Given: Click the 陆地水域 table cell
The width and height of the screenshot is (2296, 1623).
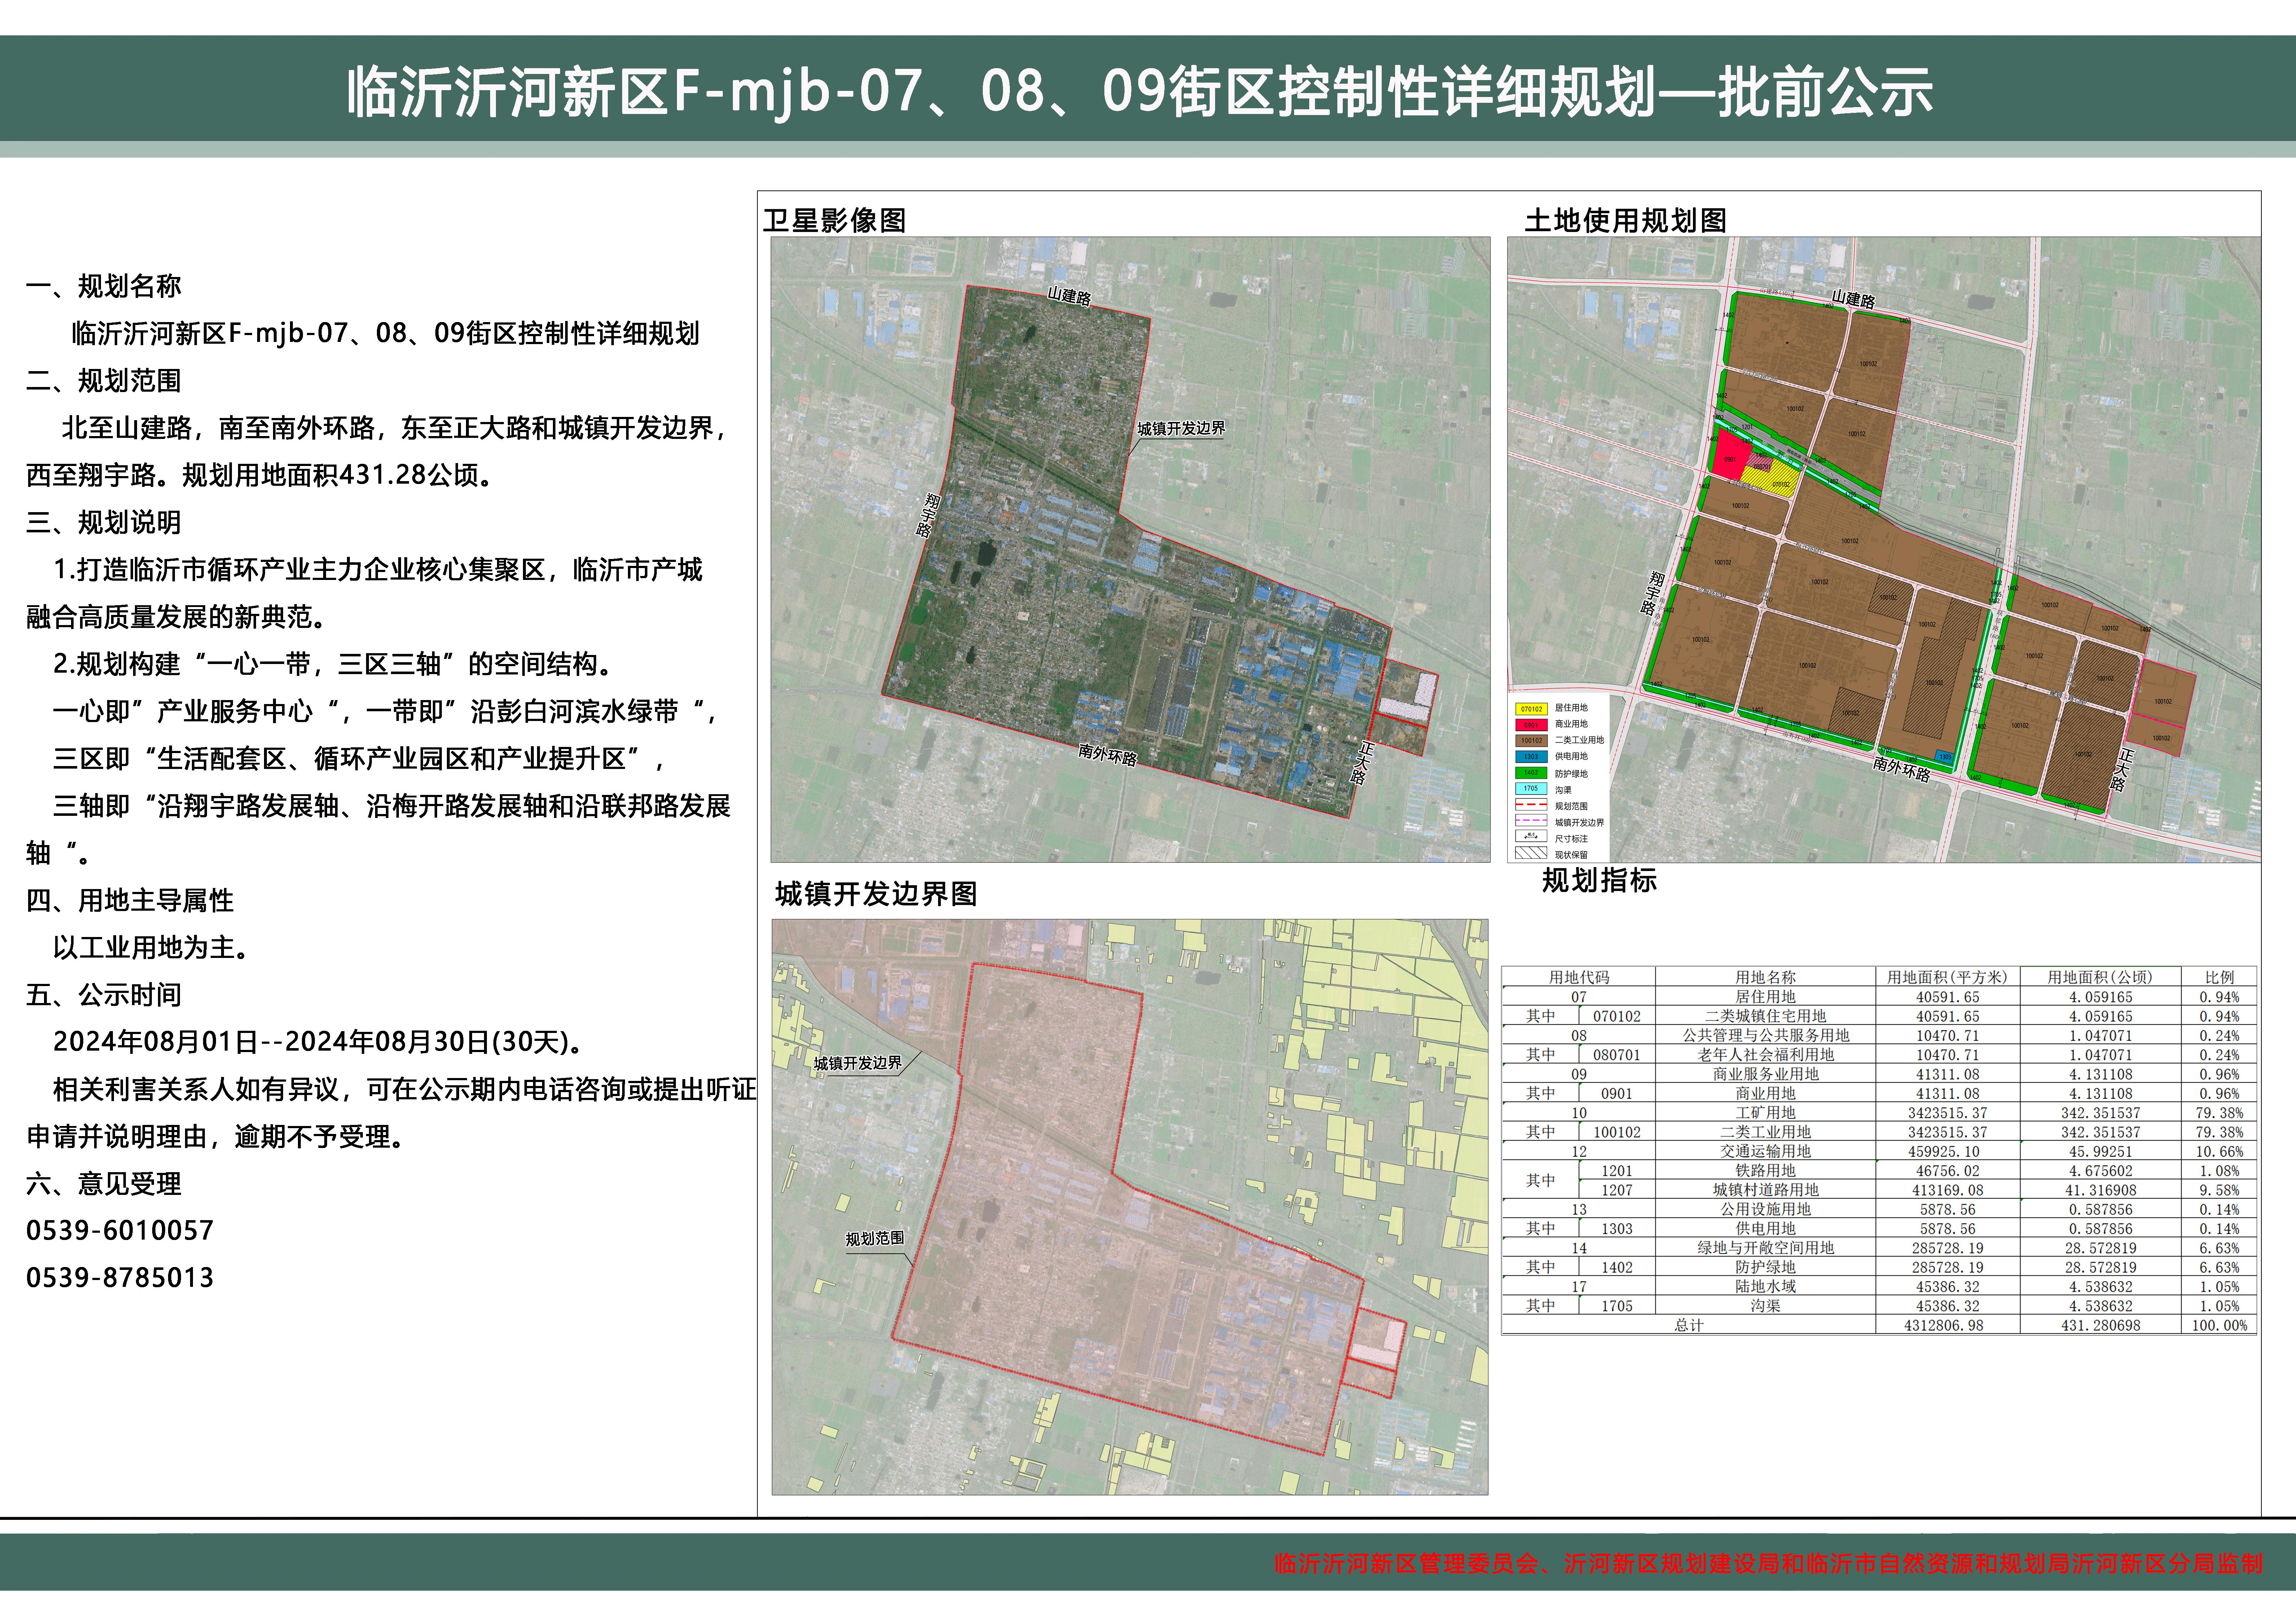Looking at the screenshot, I should pos(1765,1287).
